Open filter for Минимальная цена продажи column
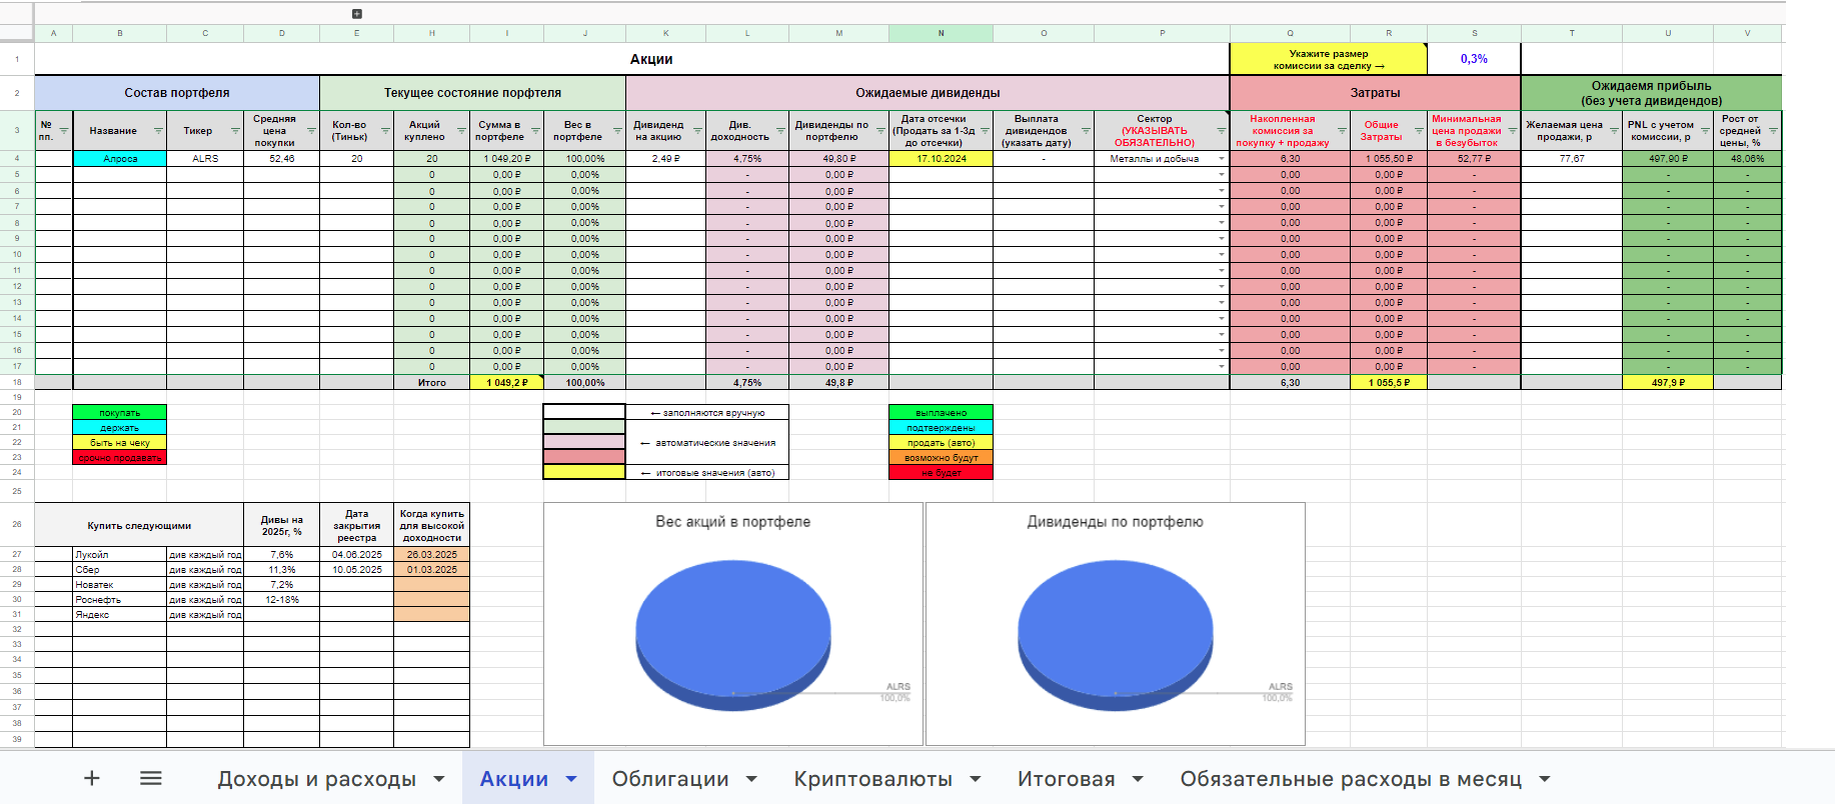1835x805 pixels. pyautogui.click(x=1512, y=131)
